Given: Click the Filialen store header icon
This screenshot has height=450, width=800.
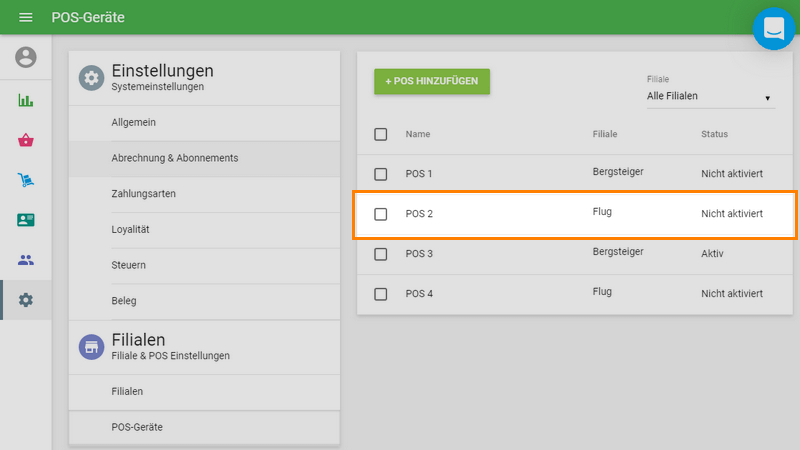Looking at the screenshot, I should (91, 347).
